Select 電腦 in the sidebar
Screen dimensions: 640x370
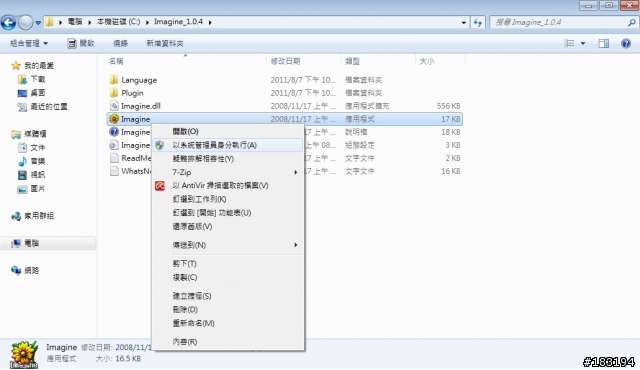[x=25, y=244]
